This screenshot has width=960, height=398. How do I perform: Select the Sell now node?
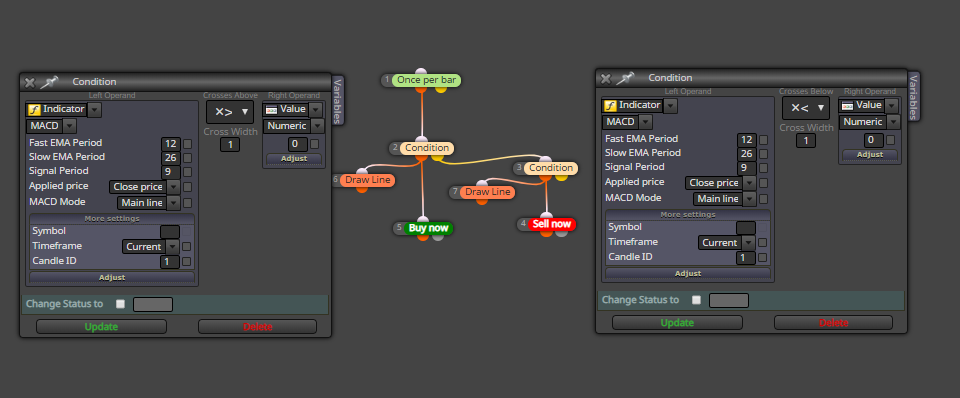(x=552, y=224)
